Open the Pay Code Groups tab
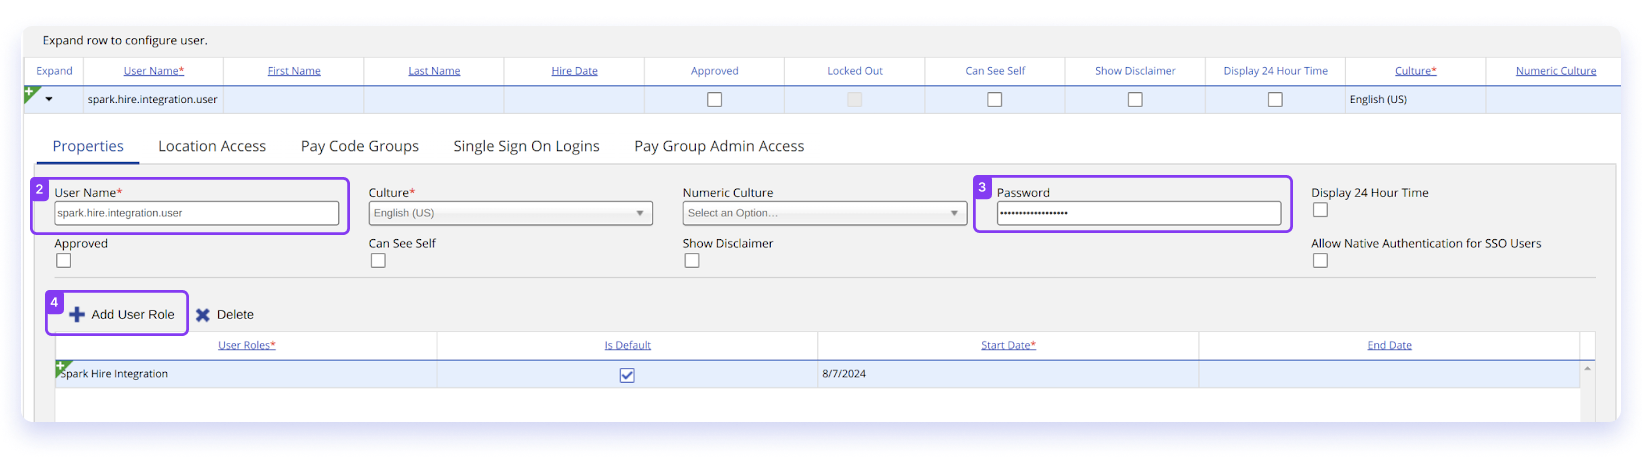This screenshot has height=457, width=1642. [360, 146]
